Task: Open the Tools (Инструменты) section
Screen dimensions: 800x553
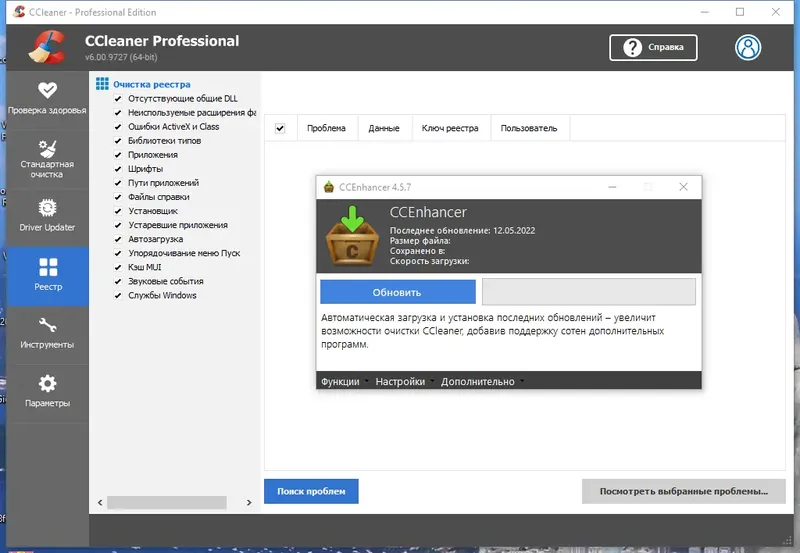Action: tap(47, 334)
